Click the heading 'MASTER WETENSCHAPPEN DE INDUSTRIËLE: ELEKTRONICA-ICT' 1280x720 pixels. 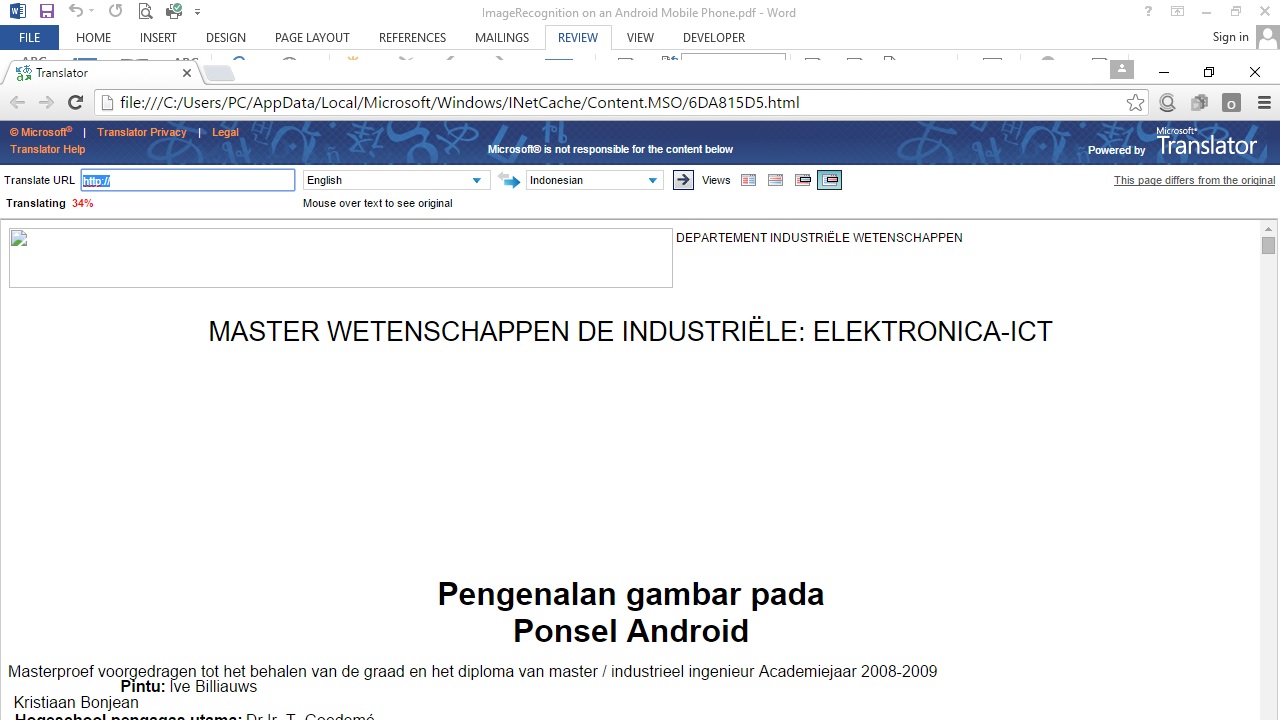tap(631, 332)
